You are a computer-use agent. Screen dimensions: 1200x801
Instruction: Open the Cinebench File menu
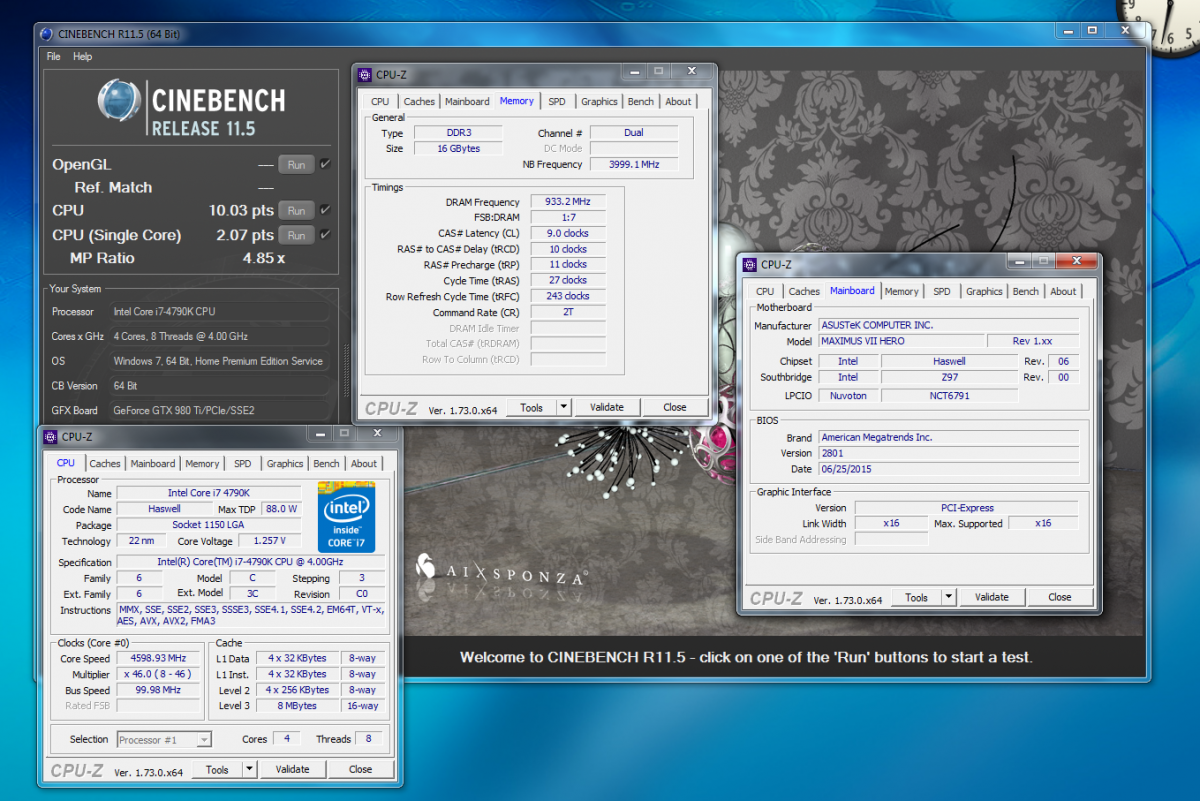[54, 57]
